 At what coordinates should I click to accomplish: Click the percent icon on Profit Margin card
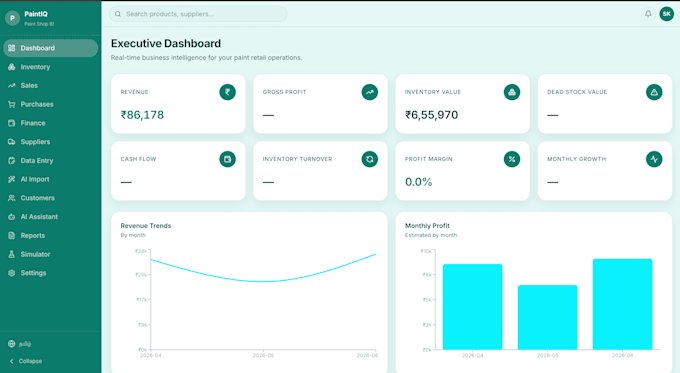click(512, 159)
